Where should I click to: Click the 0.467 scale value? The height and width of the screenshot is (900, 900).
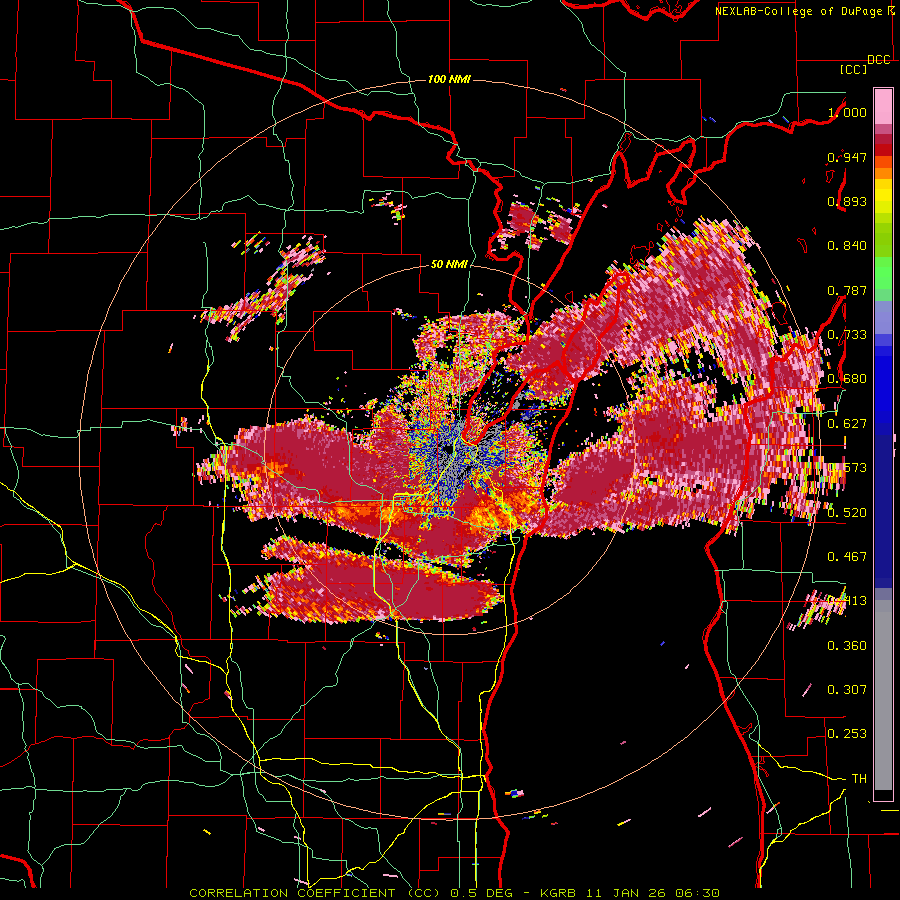pyautogui.click(x=847, y=557)
